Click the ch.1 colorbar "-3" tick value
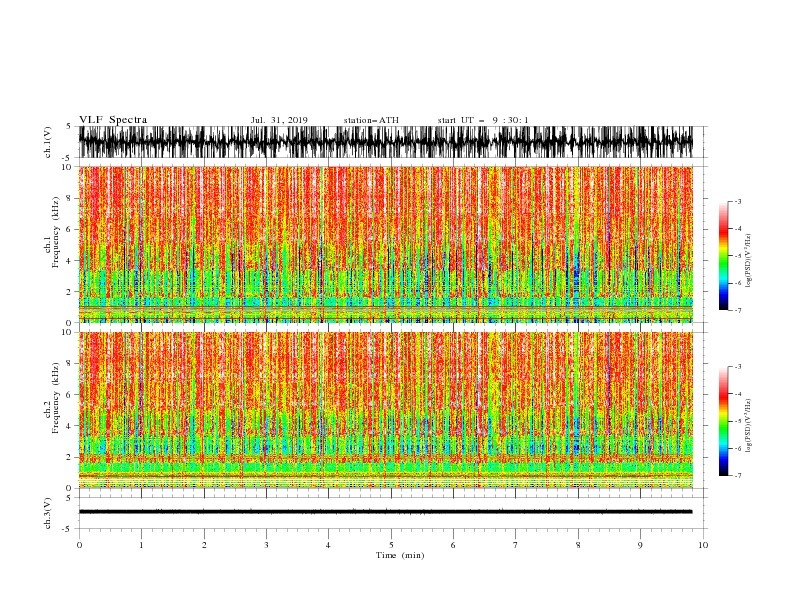The width and height of the screenshot is (792, 612). tap(737, 201)
